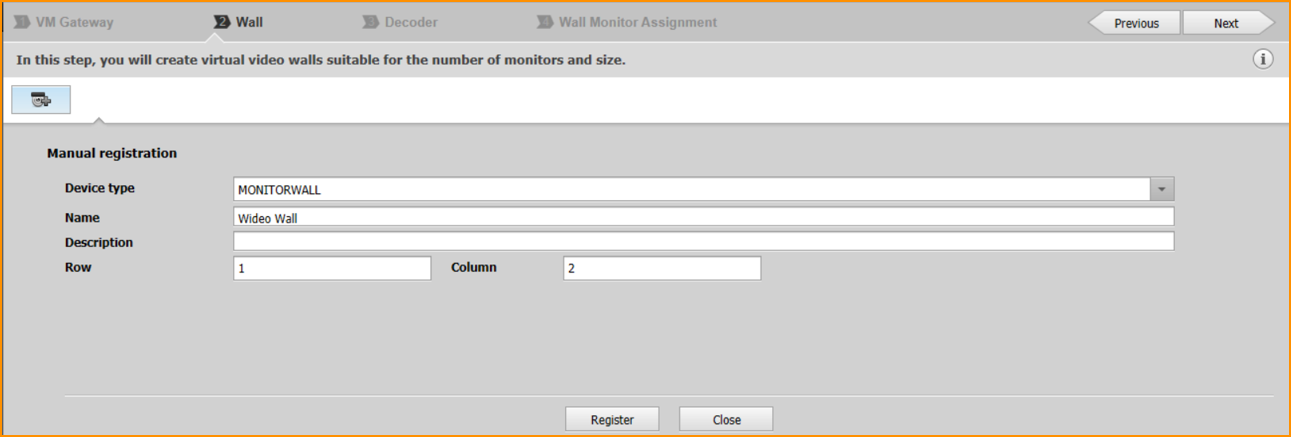
Task: Click the step icon beside Decoder
Action: 371,22
